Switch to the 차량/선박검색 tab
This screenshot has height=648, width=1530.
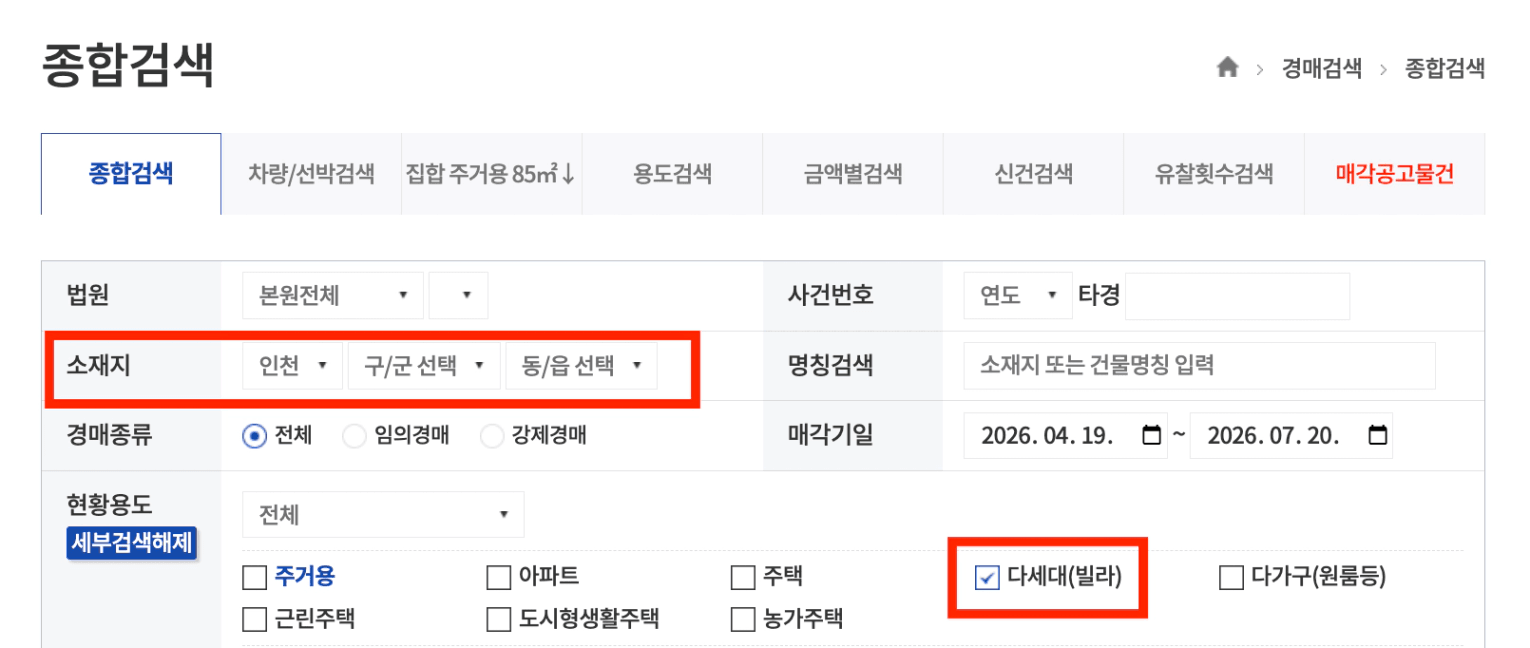pos(311,175)
